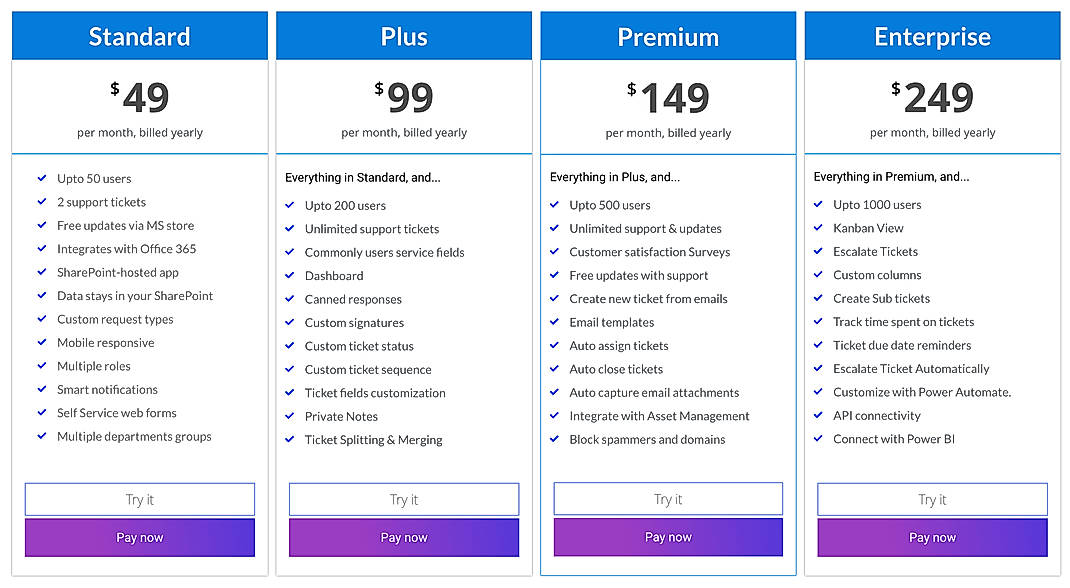Click the checkmark beside Auto close tickets
1070x588 pixels.
555,369
